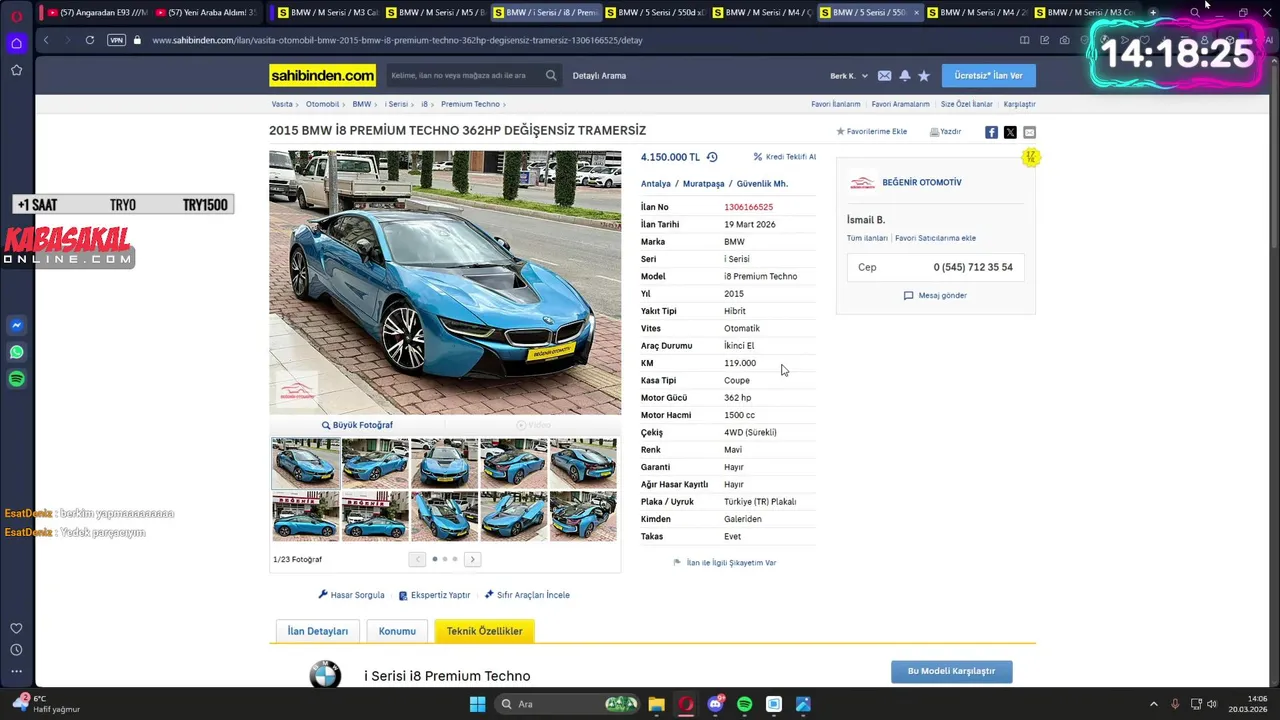Open Spotify in Opera sidebar

[x=16, y=379]
